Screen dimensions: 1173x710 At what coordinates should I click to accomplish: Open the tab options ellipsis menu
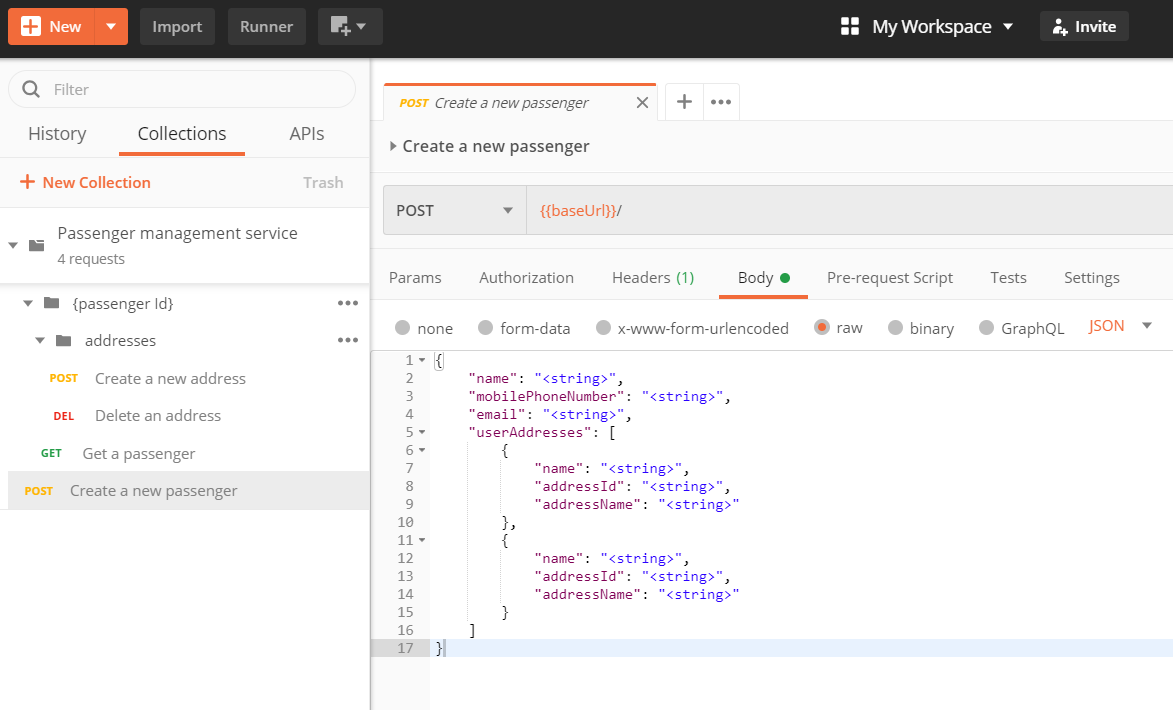(721, 102)
